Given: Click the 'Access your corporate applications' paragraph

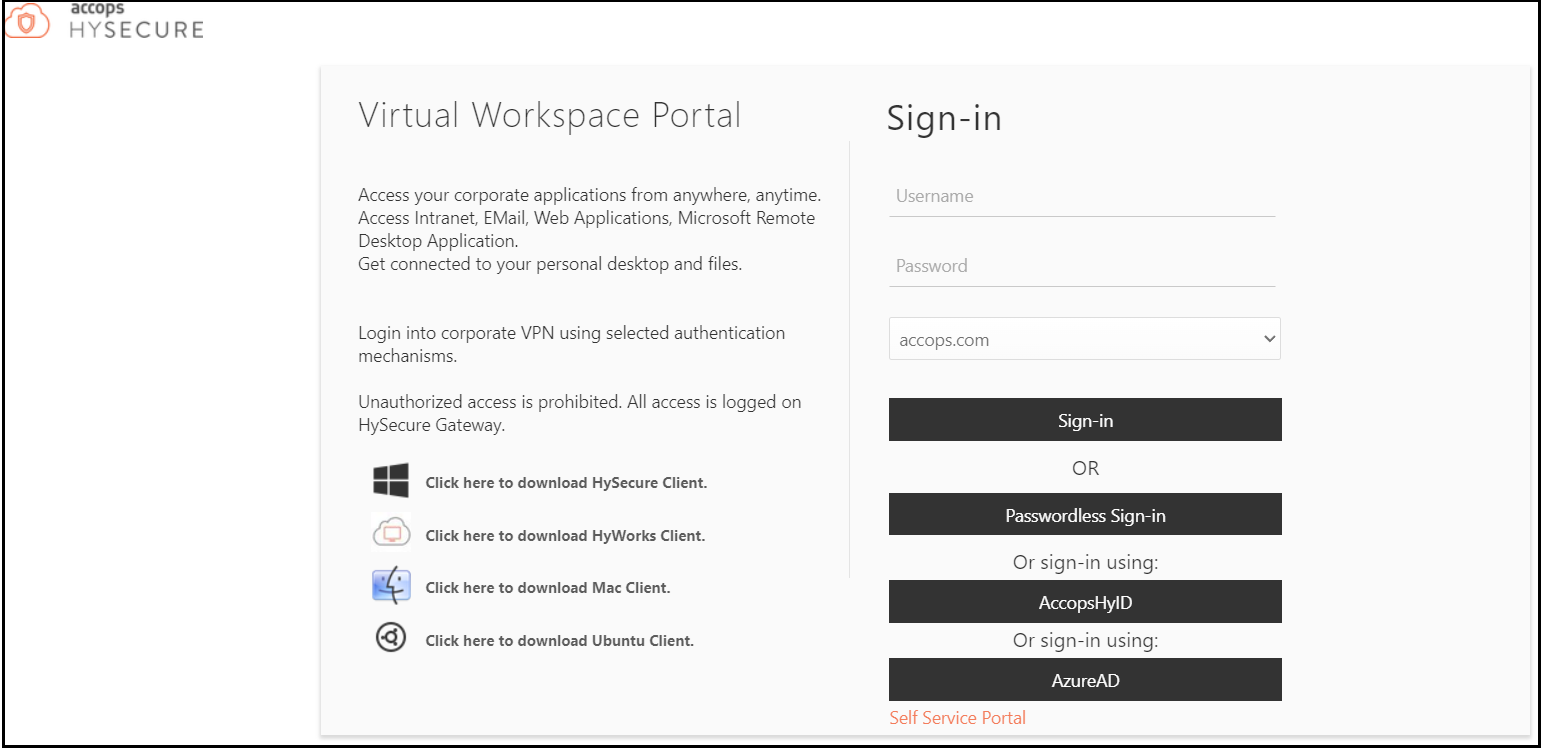Looking at the screenshot, I should click(x=590, y=230).
